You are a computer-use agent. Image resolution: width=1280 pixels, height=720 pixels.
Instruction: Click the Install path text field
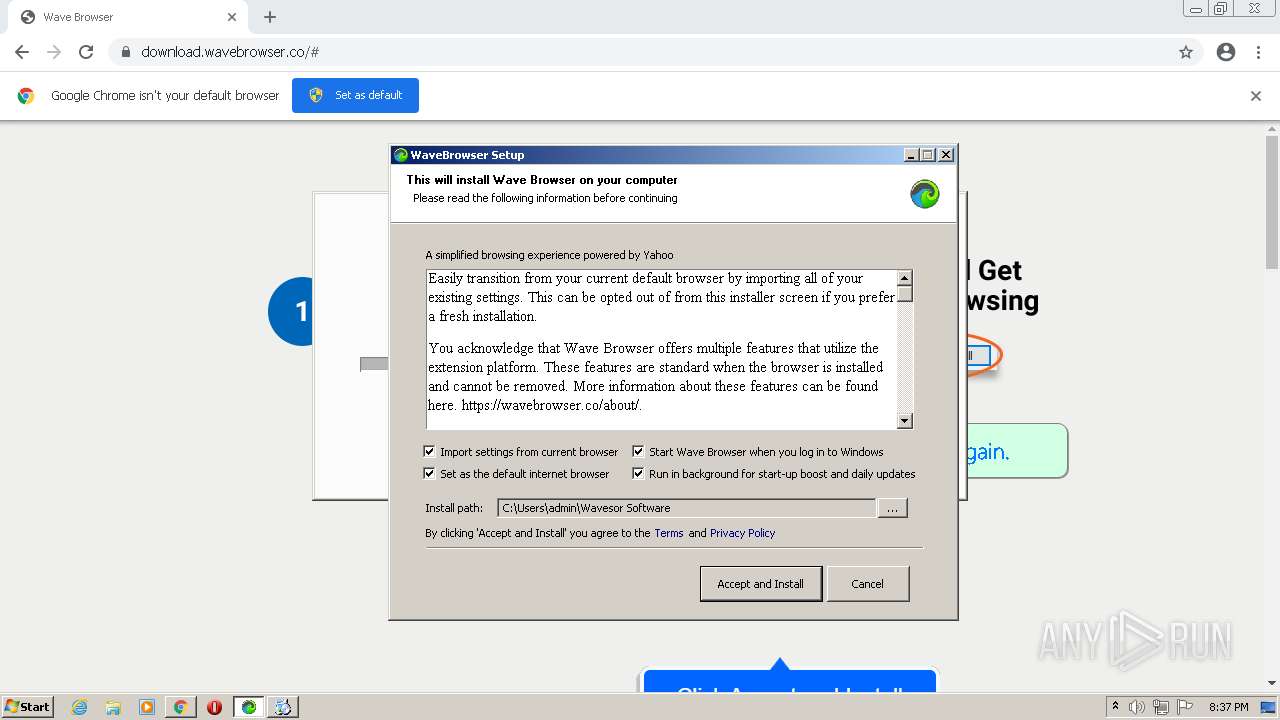point(686,508)
